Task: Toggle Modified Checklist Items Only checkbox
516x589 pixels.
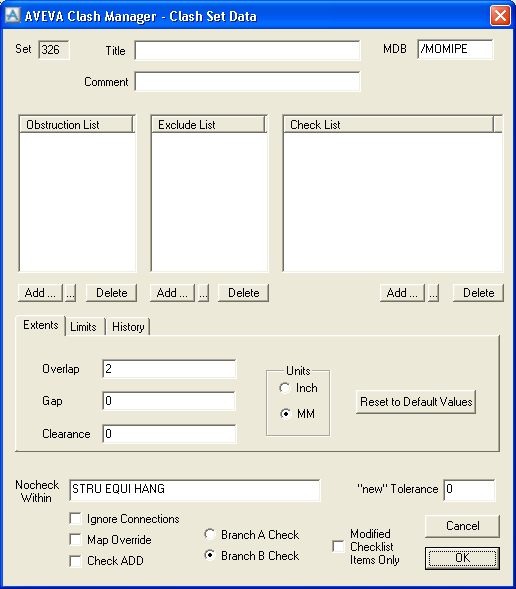Action: point(338,547)
